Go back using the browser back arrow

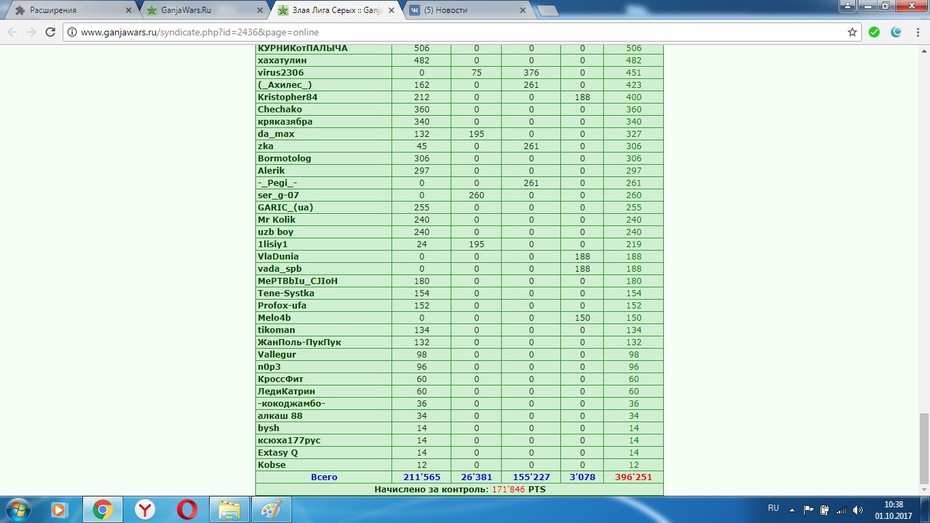click(x=12, y=32)
